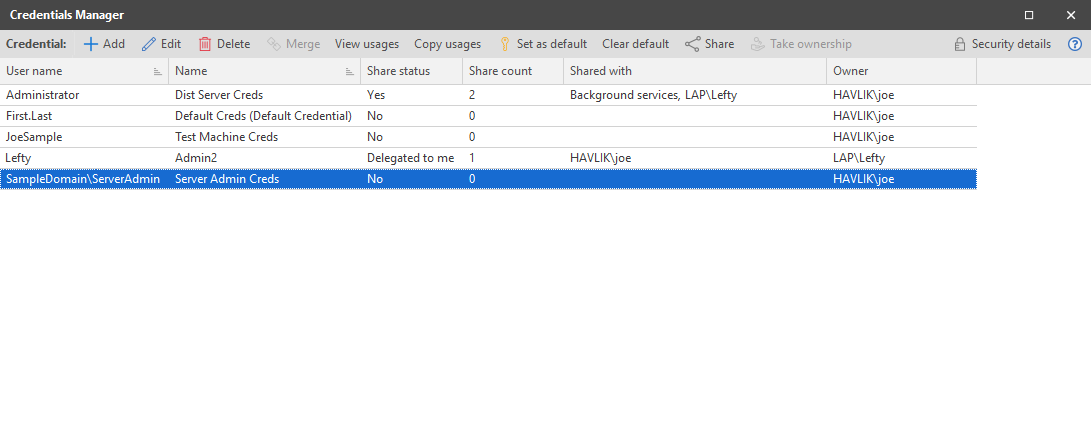Viewport: 1091px width, 435px height.
Task: Click the Add credential plus icon
Action: click(90, 44)
